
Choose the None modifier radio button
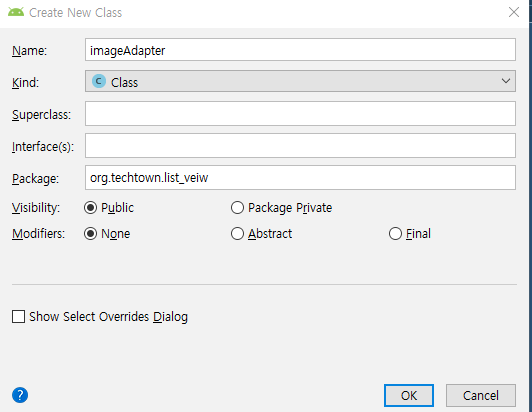pos(91,233)
